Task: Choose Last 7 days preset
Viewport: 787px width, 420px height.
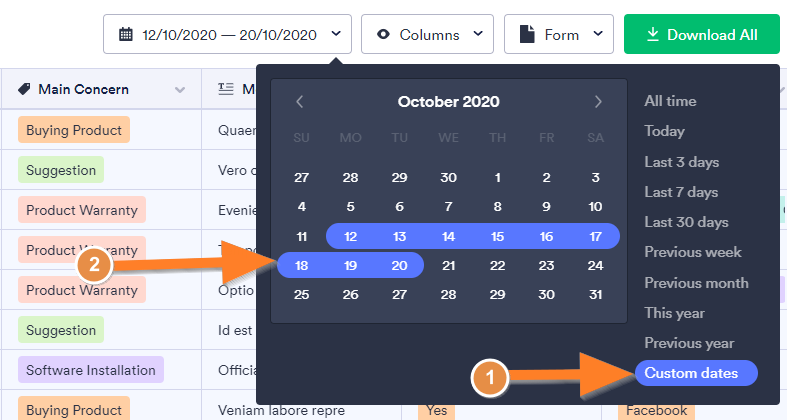Action: (x=681, y=192)
